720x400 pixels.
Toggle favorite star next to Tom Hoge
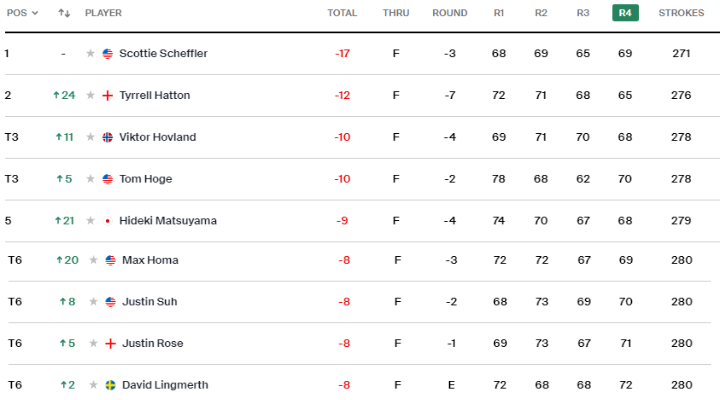click(x=90, y=179)
